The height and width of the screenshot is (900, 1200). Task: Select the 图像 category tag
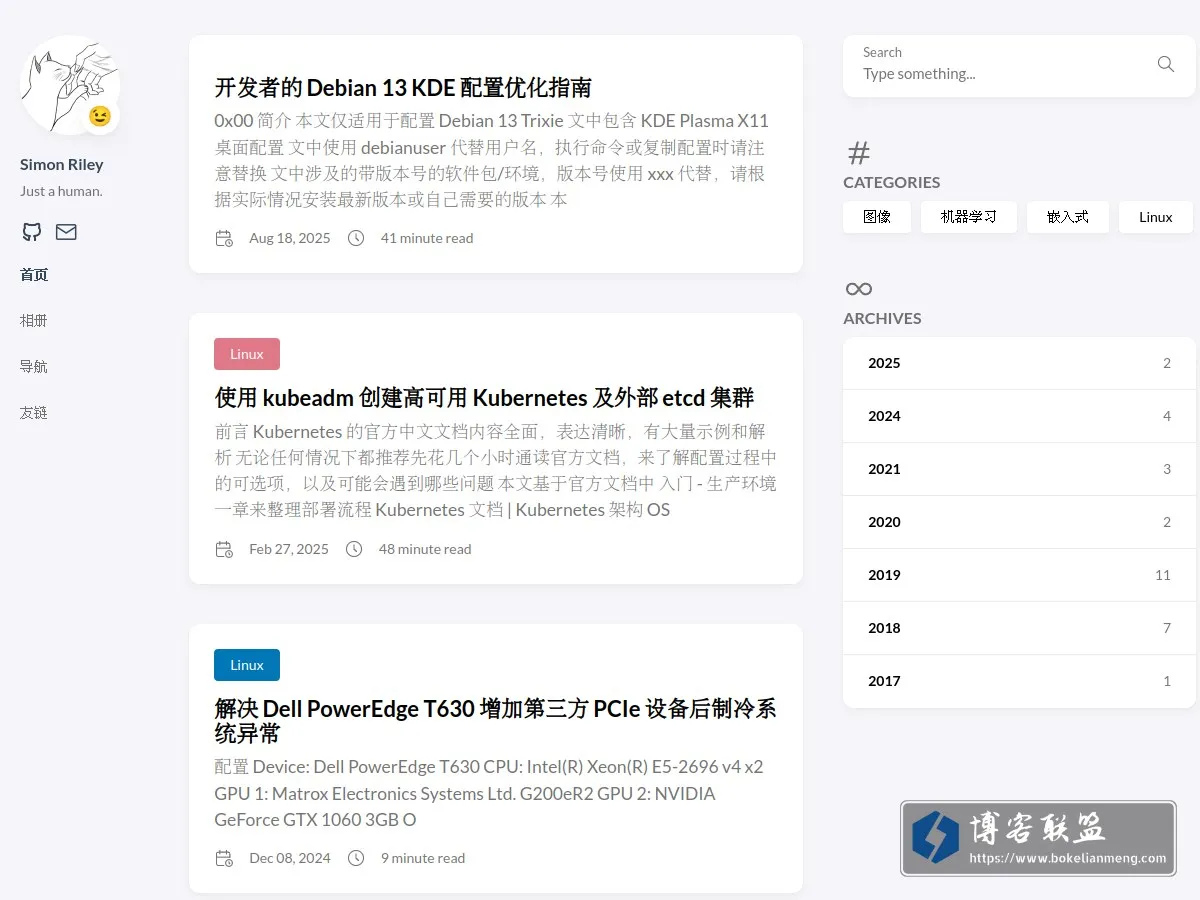coord(877,217)
